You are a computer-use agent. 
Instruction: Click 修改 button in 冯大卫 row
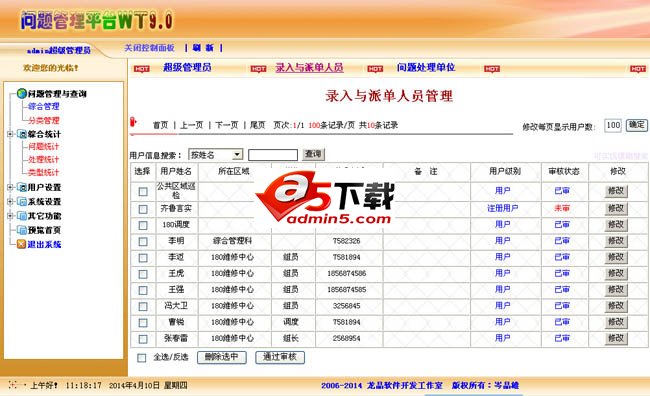[616, 306]
